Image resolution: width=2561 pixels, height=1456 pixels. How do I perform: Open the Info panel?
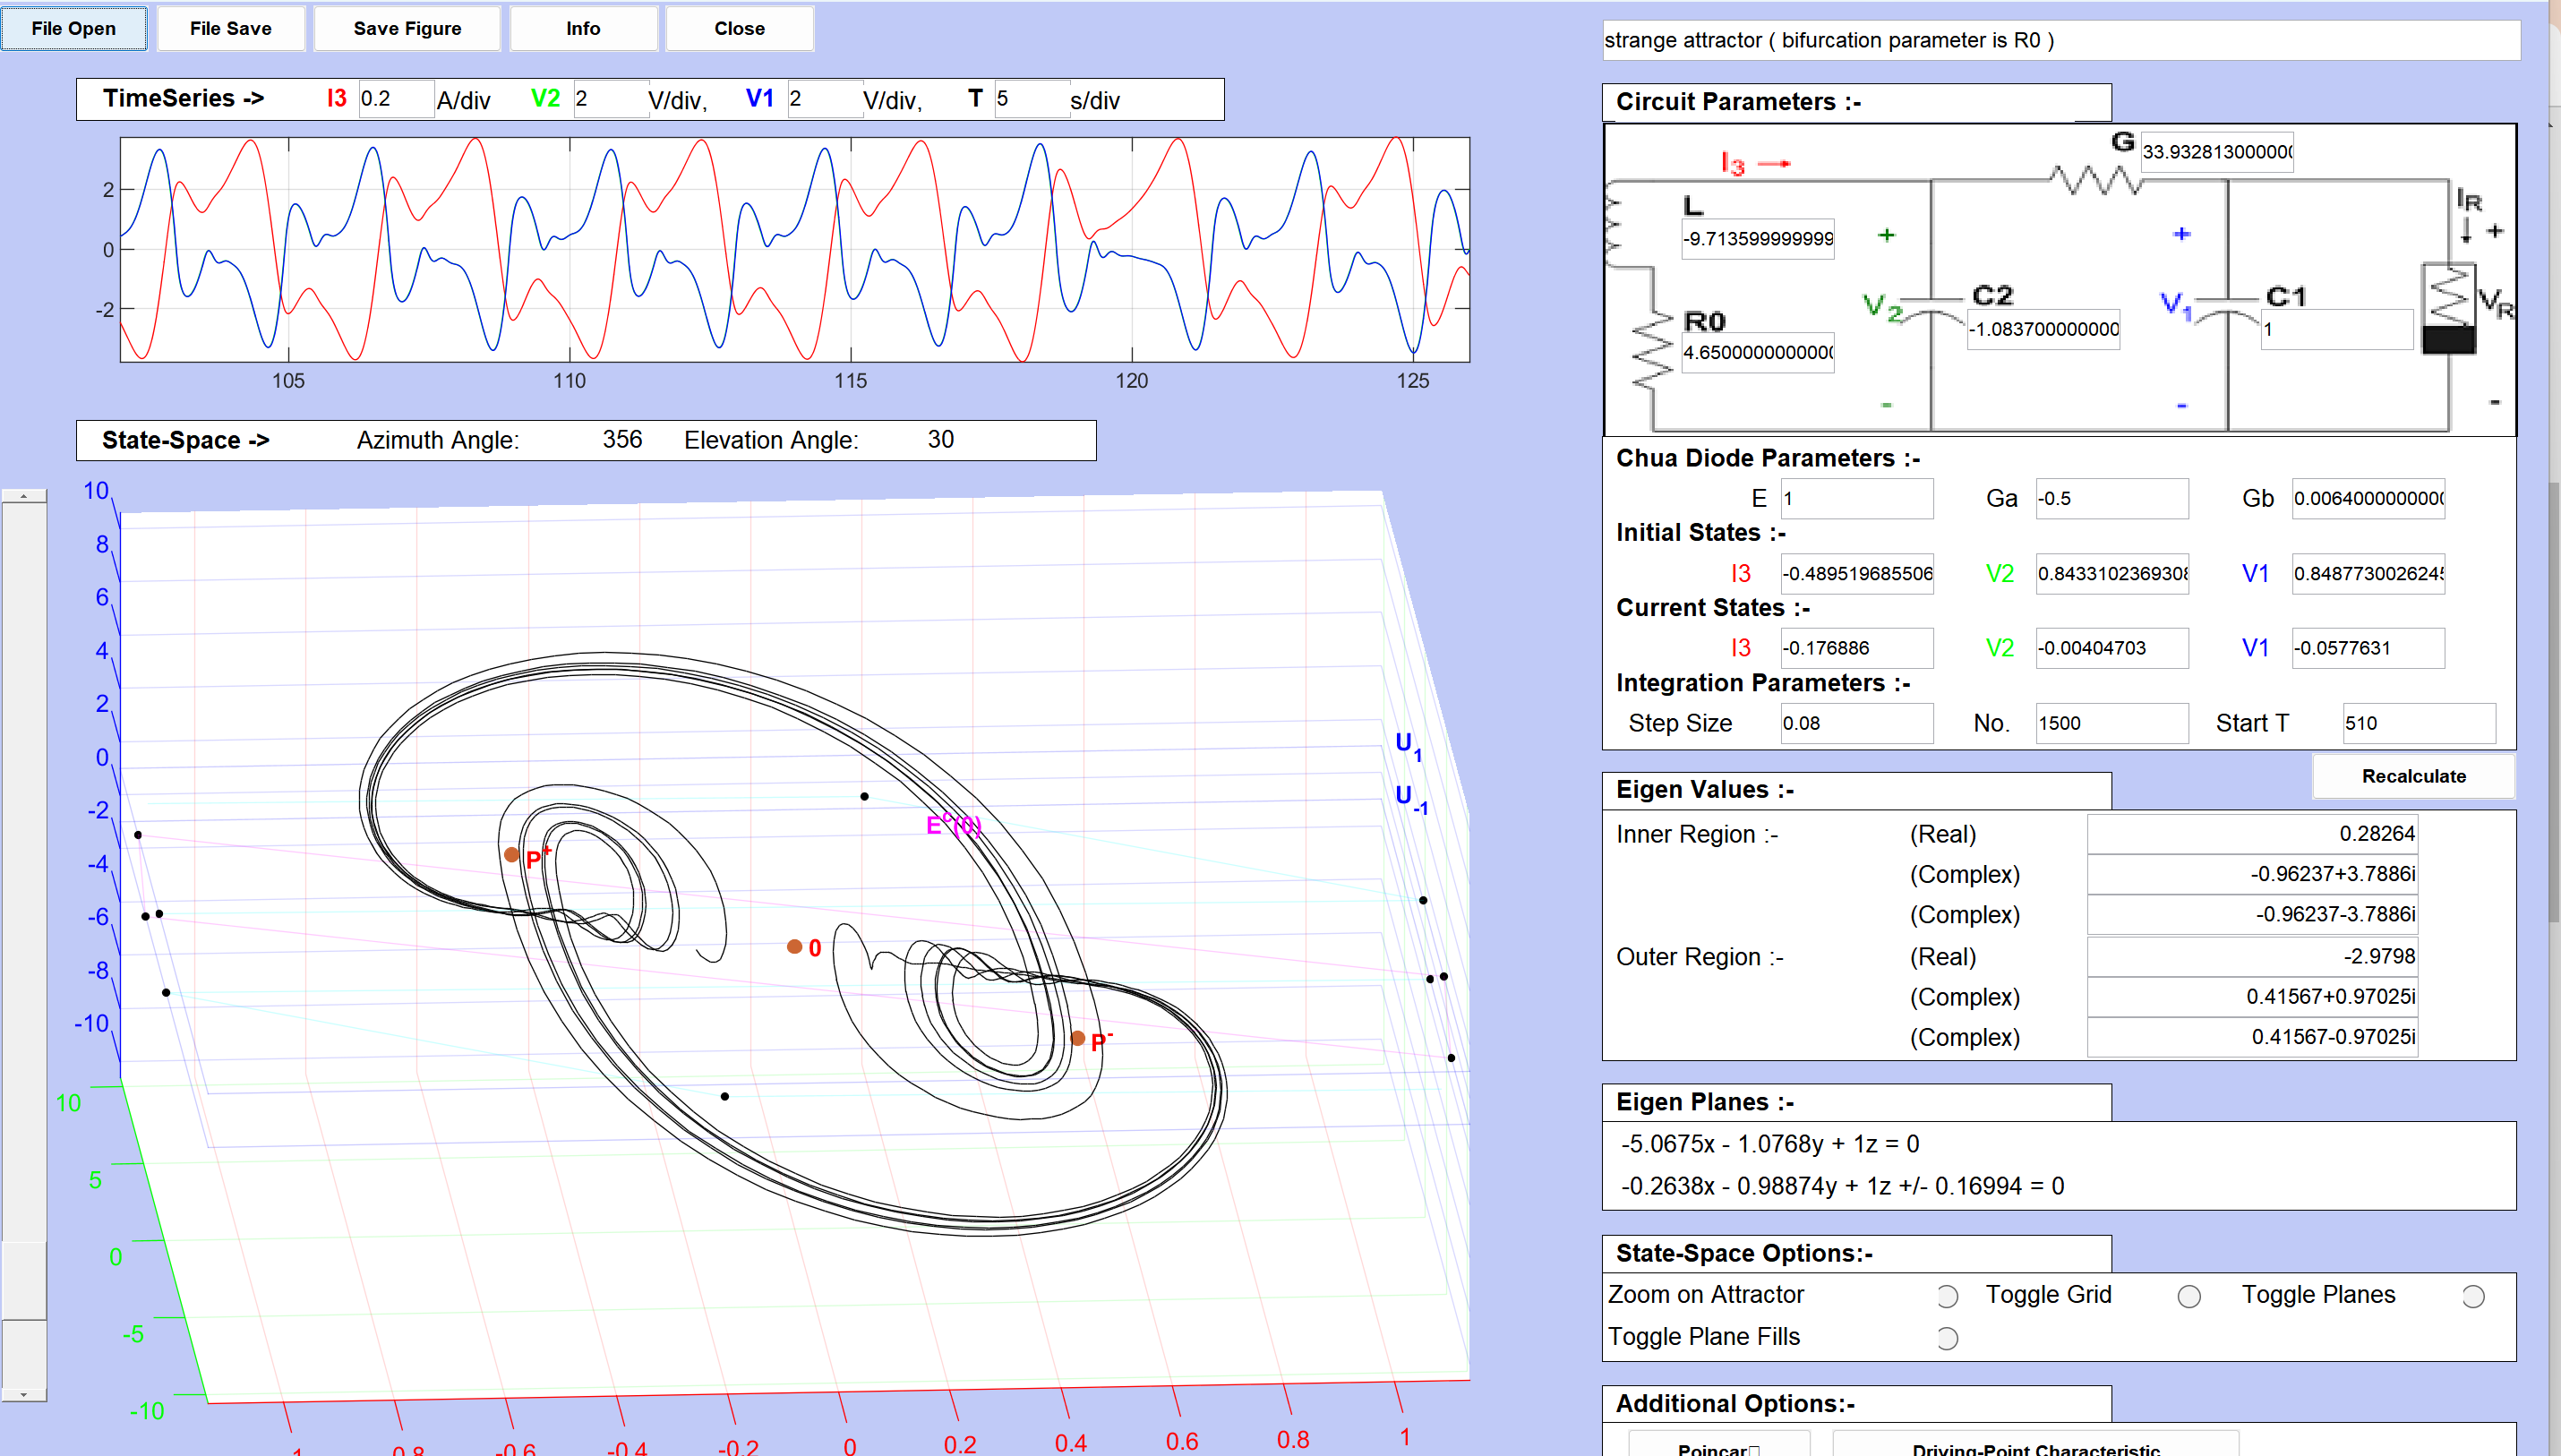click(x=583, y=28)
